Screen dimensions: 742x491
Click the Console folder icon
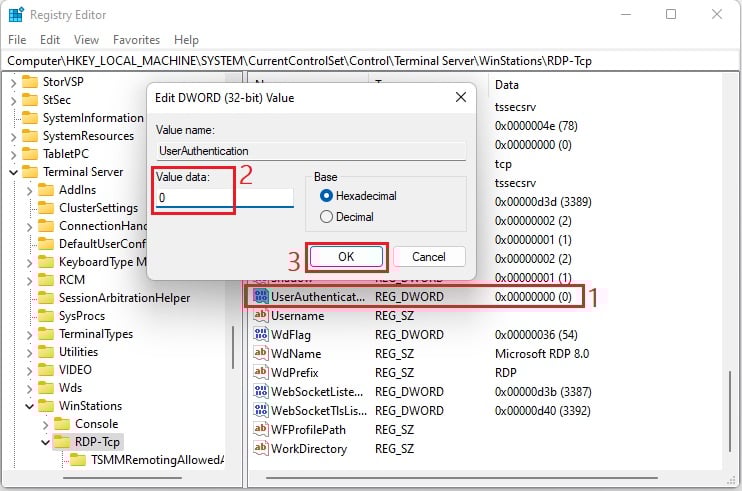(x=62, y=423)
